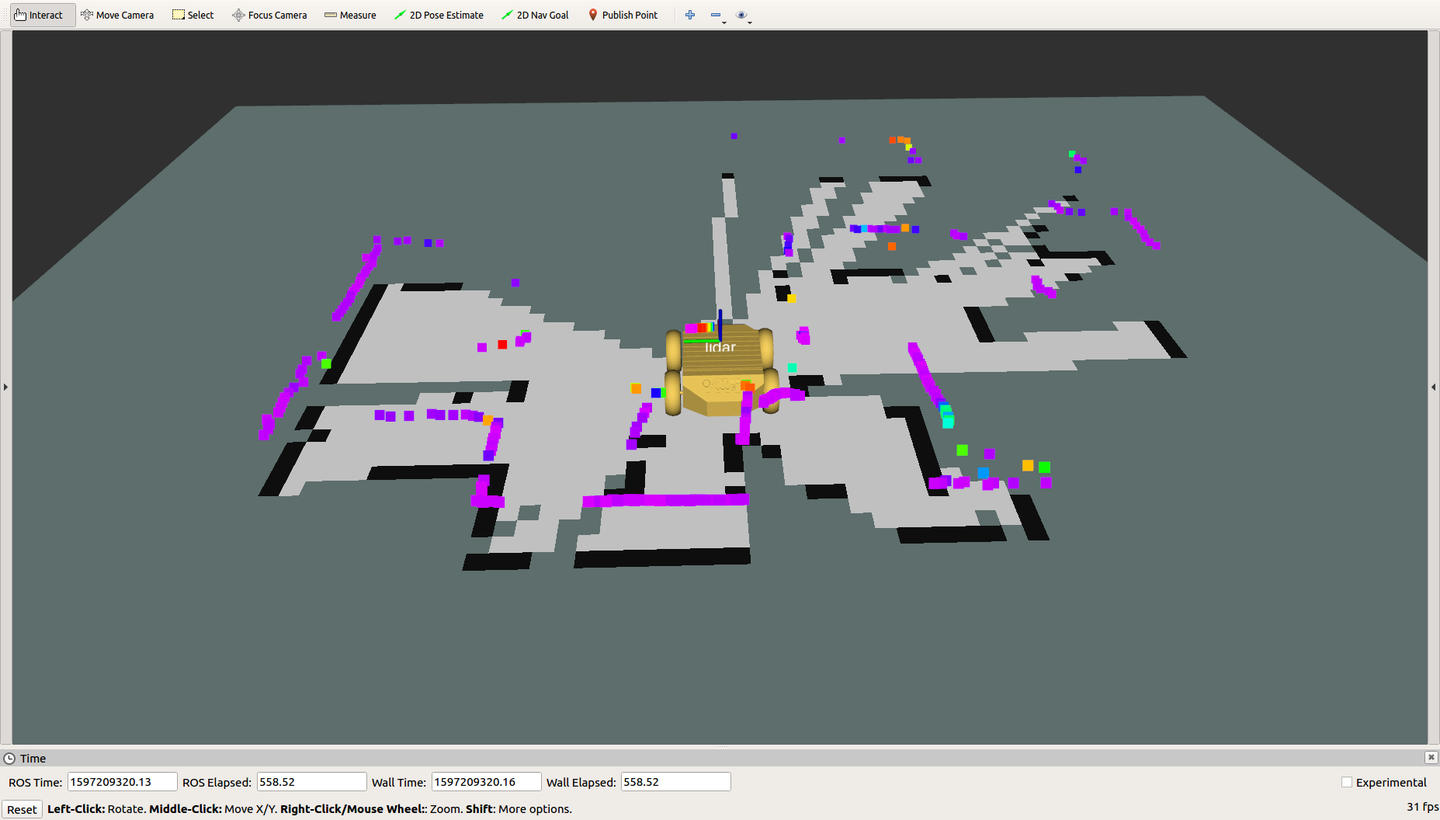Choose the 2D Nav Goal tool
This screenshot has height=820, width=1440.
point(536,15)
